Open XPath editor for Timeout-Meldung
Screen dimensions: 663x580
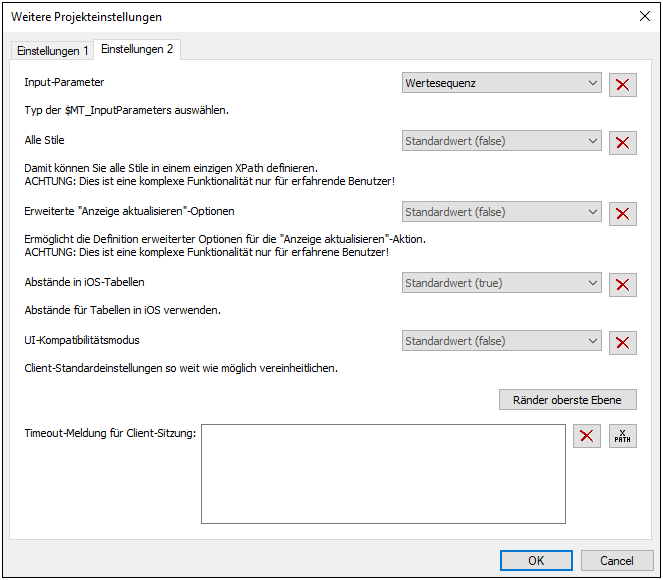point(623,436)
